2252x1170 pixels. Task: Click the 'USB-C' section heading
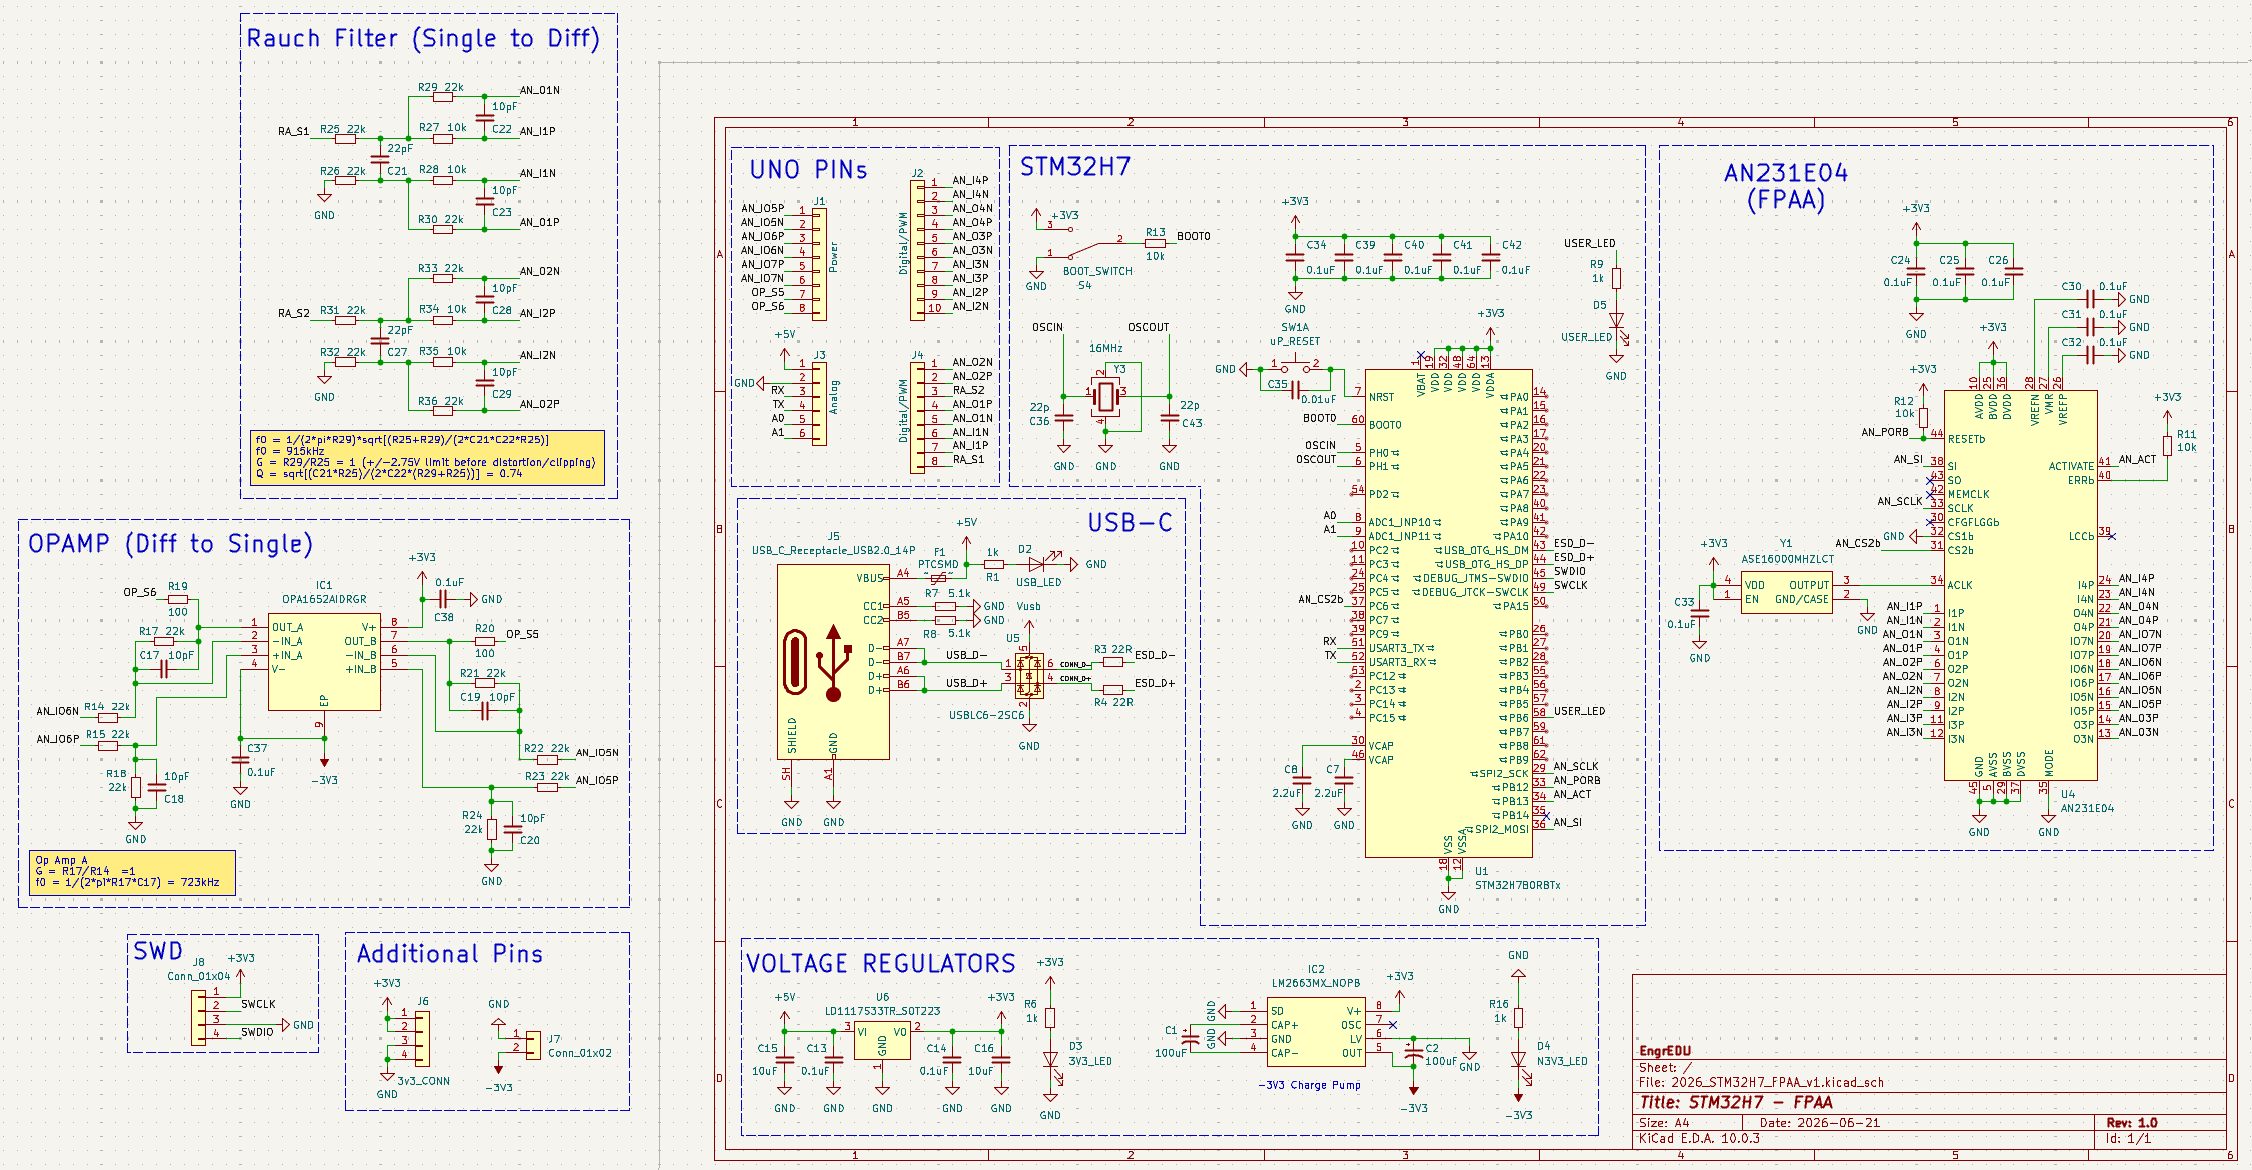[1130, 523]
